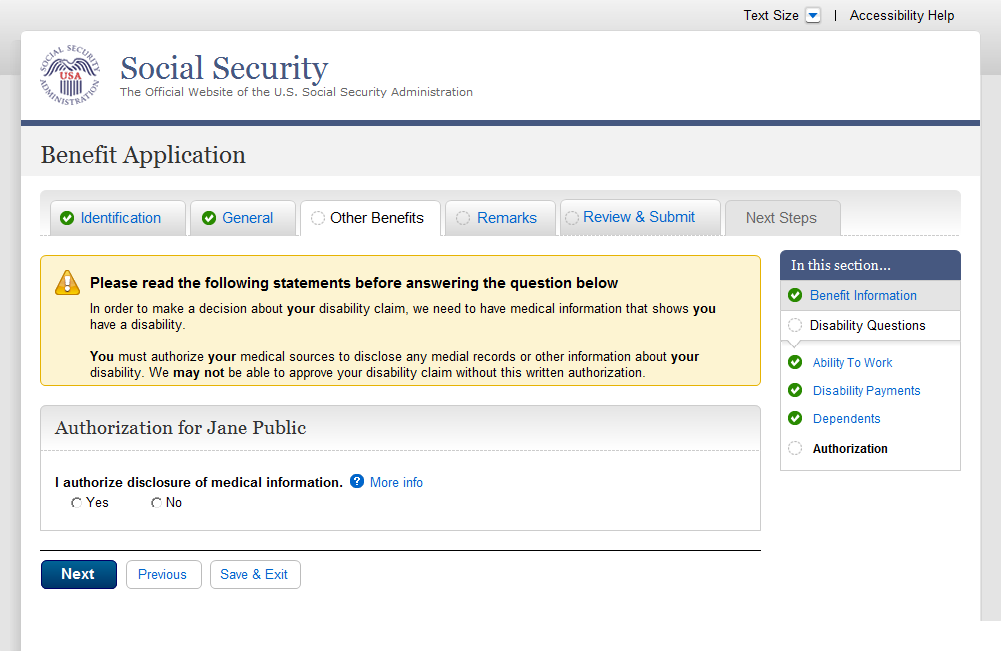Go to the Other Benefits tab
Viewport: 1008px width, 658px height.
coord(376,218)
